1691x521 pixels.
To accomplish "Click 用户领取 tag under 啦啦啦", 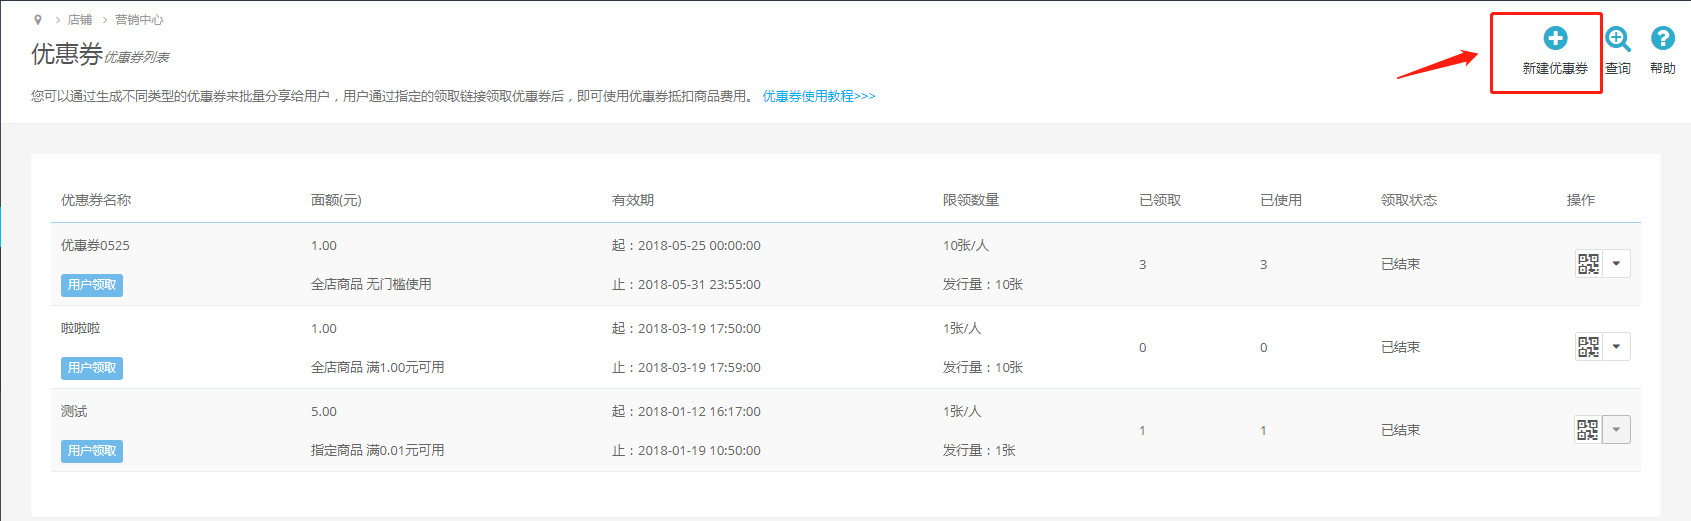I will coord(92,368).
